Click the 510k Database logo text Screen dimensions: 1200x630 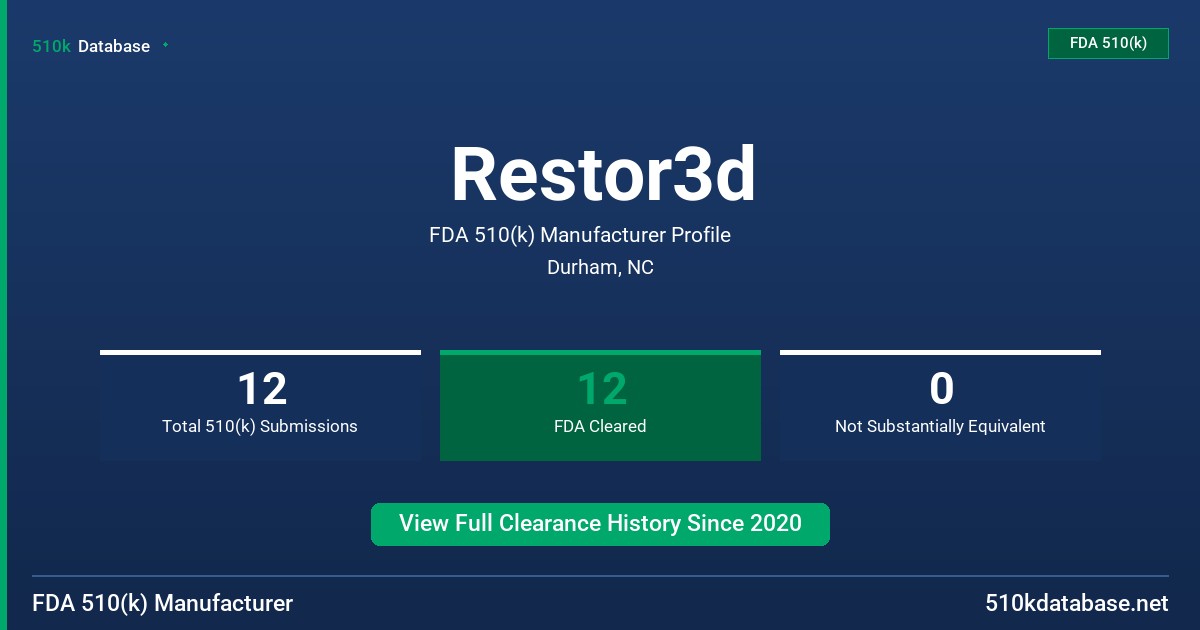91,46
